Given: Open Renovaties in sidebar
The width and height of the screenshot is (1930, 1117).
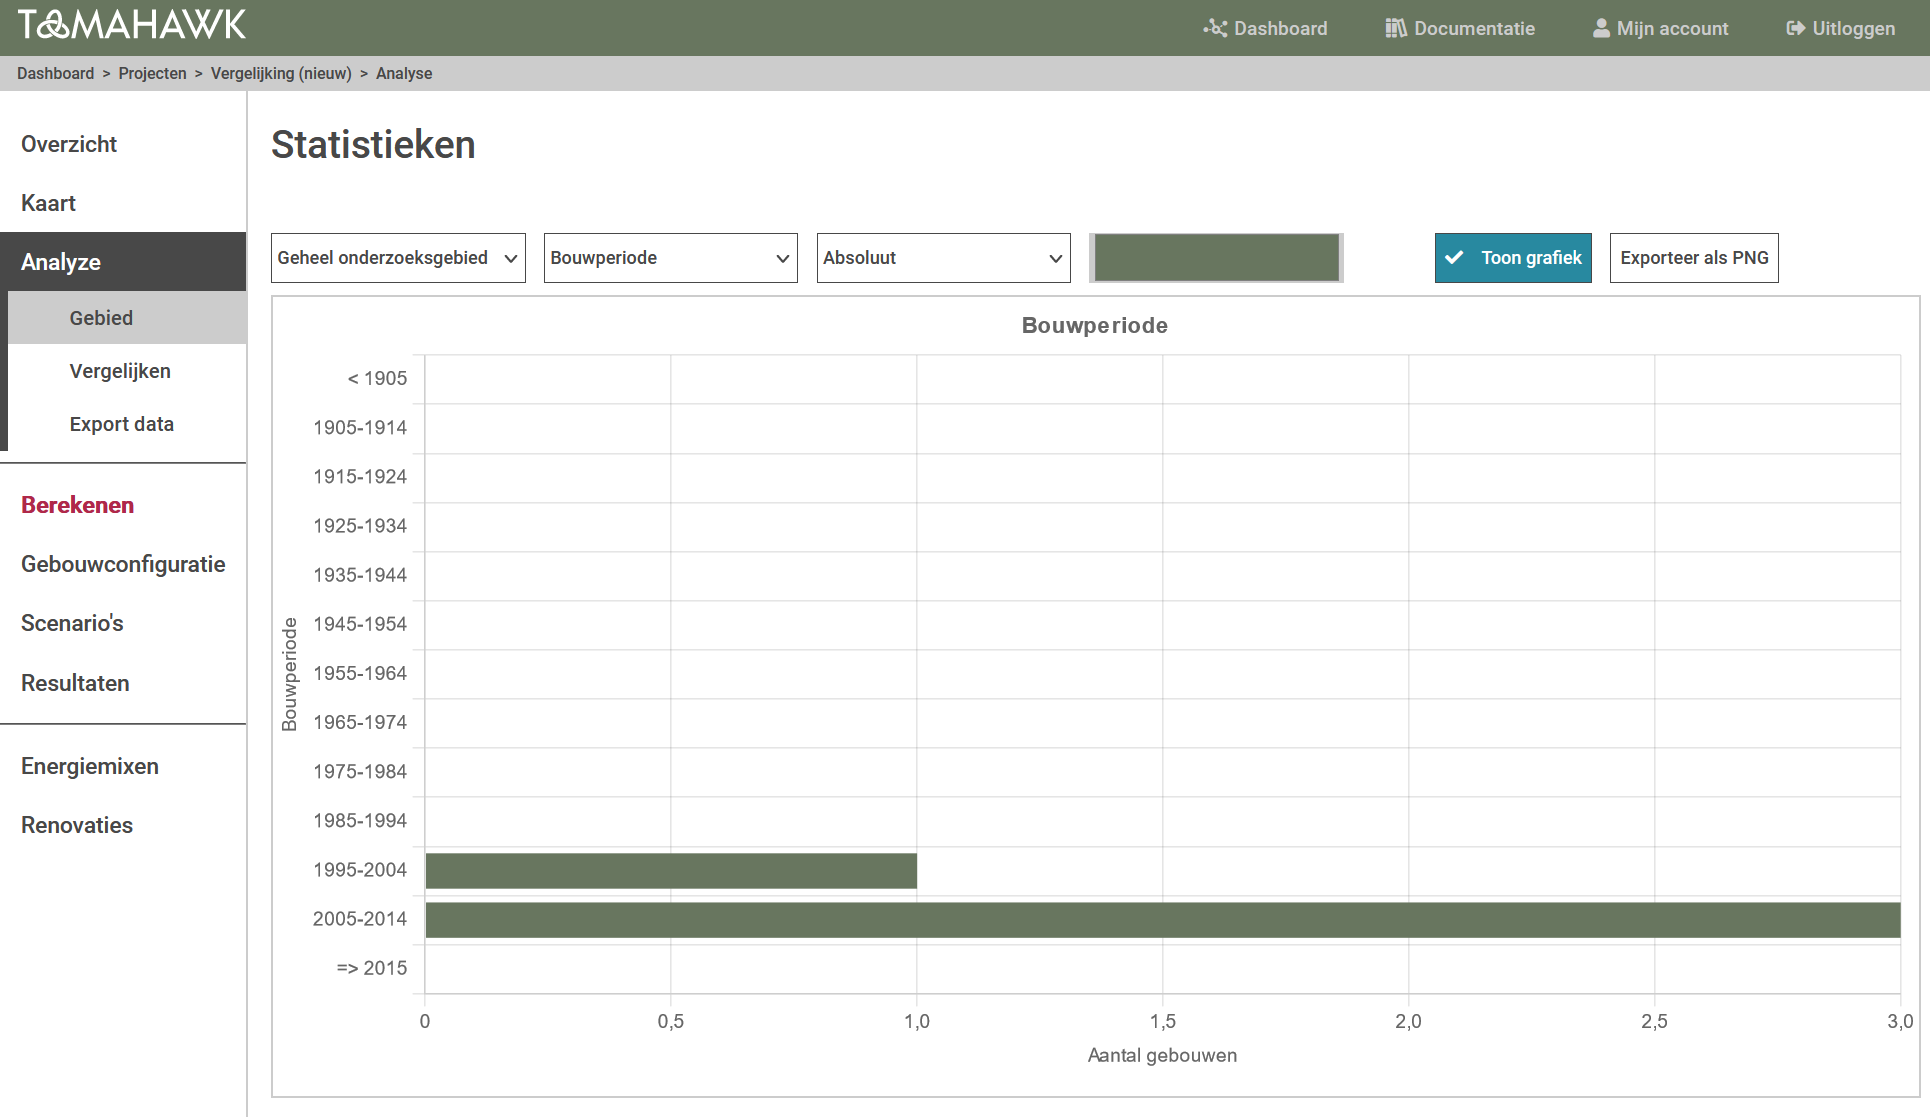Looking at the screenshot, I should 77,825.
